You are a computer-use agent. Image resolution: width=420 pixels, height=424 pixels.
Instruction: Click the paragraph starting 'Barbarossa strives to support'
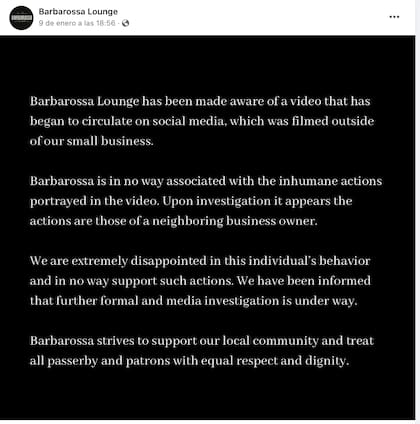202,351
